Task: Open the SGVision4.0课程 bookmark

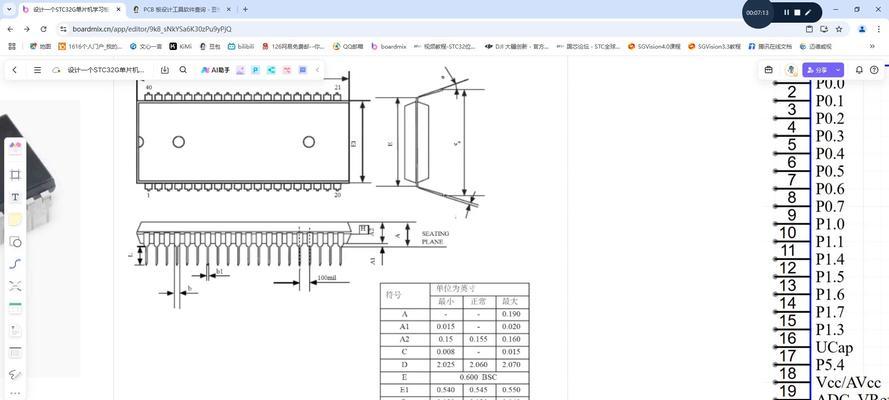Action: pyautogui.click(x=654, y=46)
